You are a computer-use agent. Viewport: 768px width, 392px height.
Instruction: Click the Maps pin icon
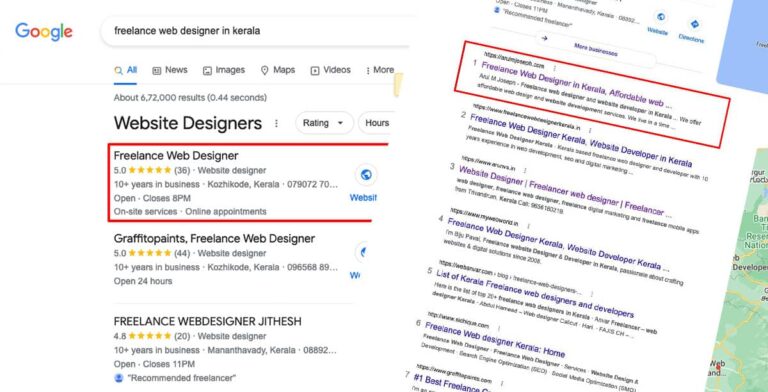coord(264,71)
